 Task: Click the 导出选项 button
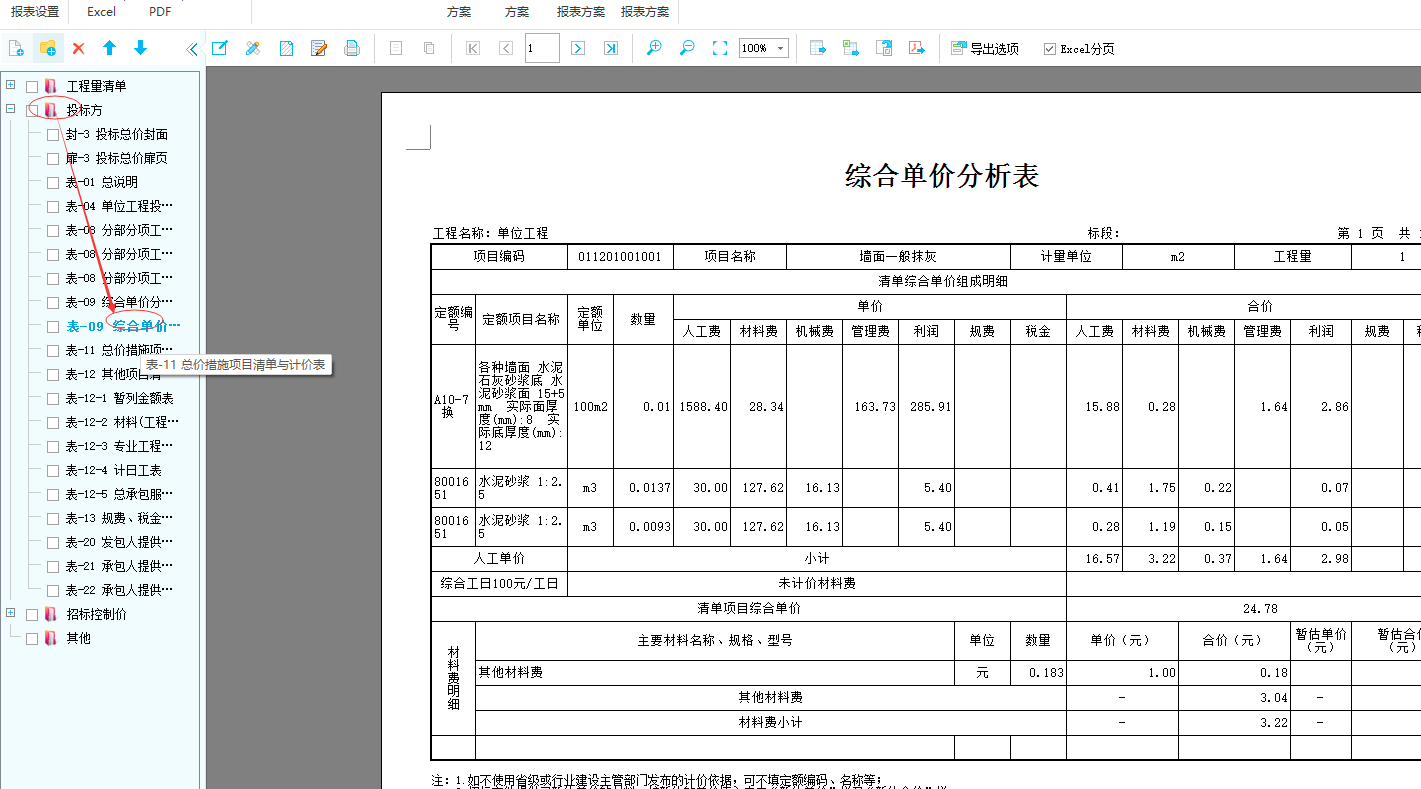(984, 48)
